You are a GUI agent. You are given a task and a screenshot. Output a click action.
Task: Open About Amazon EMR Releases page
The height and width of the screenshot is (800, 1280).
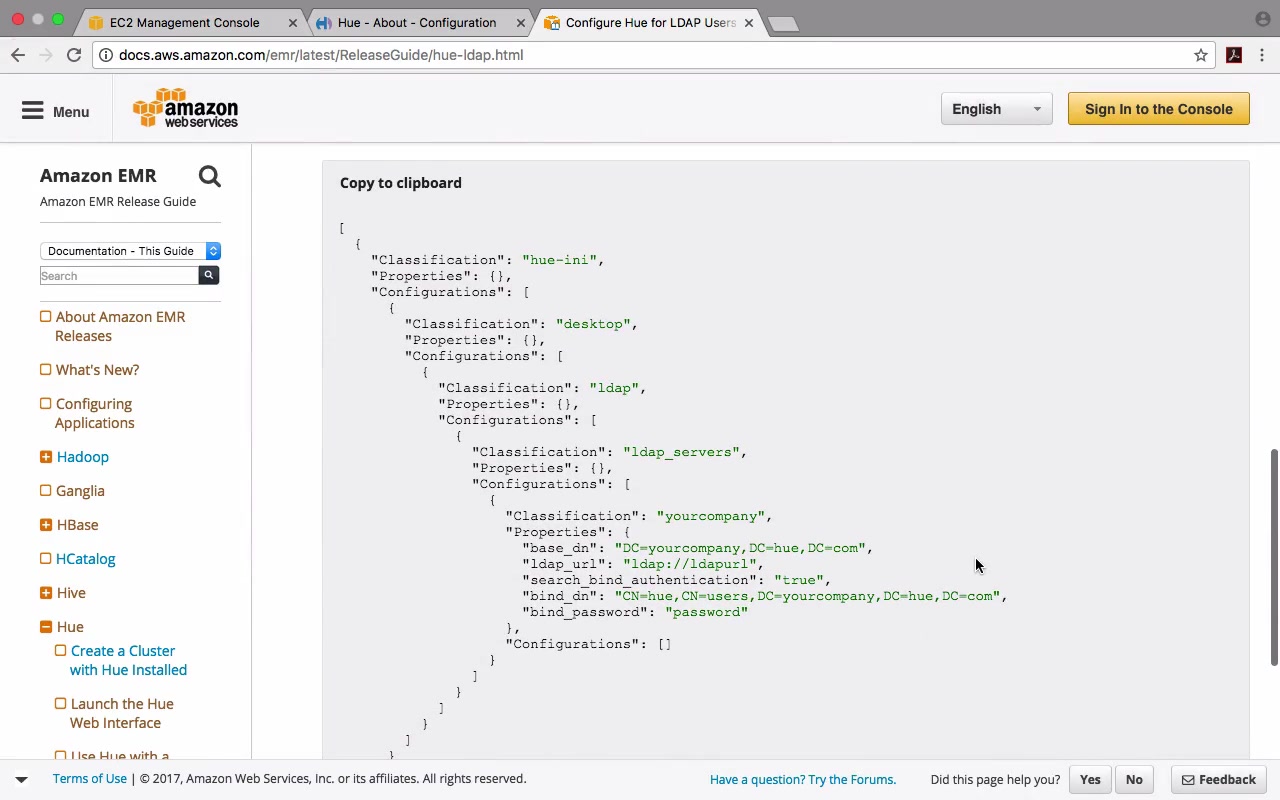point(120,326)
